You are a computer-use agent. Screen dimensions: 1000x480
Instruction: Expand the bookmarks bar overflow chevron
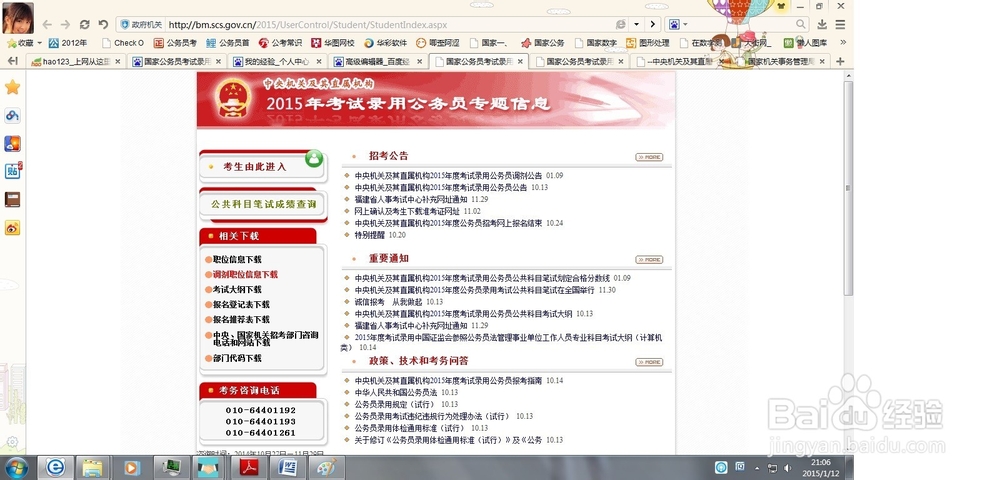point(842,43)
